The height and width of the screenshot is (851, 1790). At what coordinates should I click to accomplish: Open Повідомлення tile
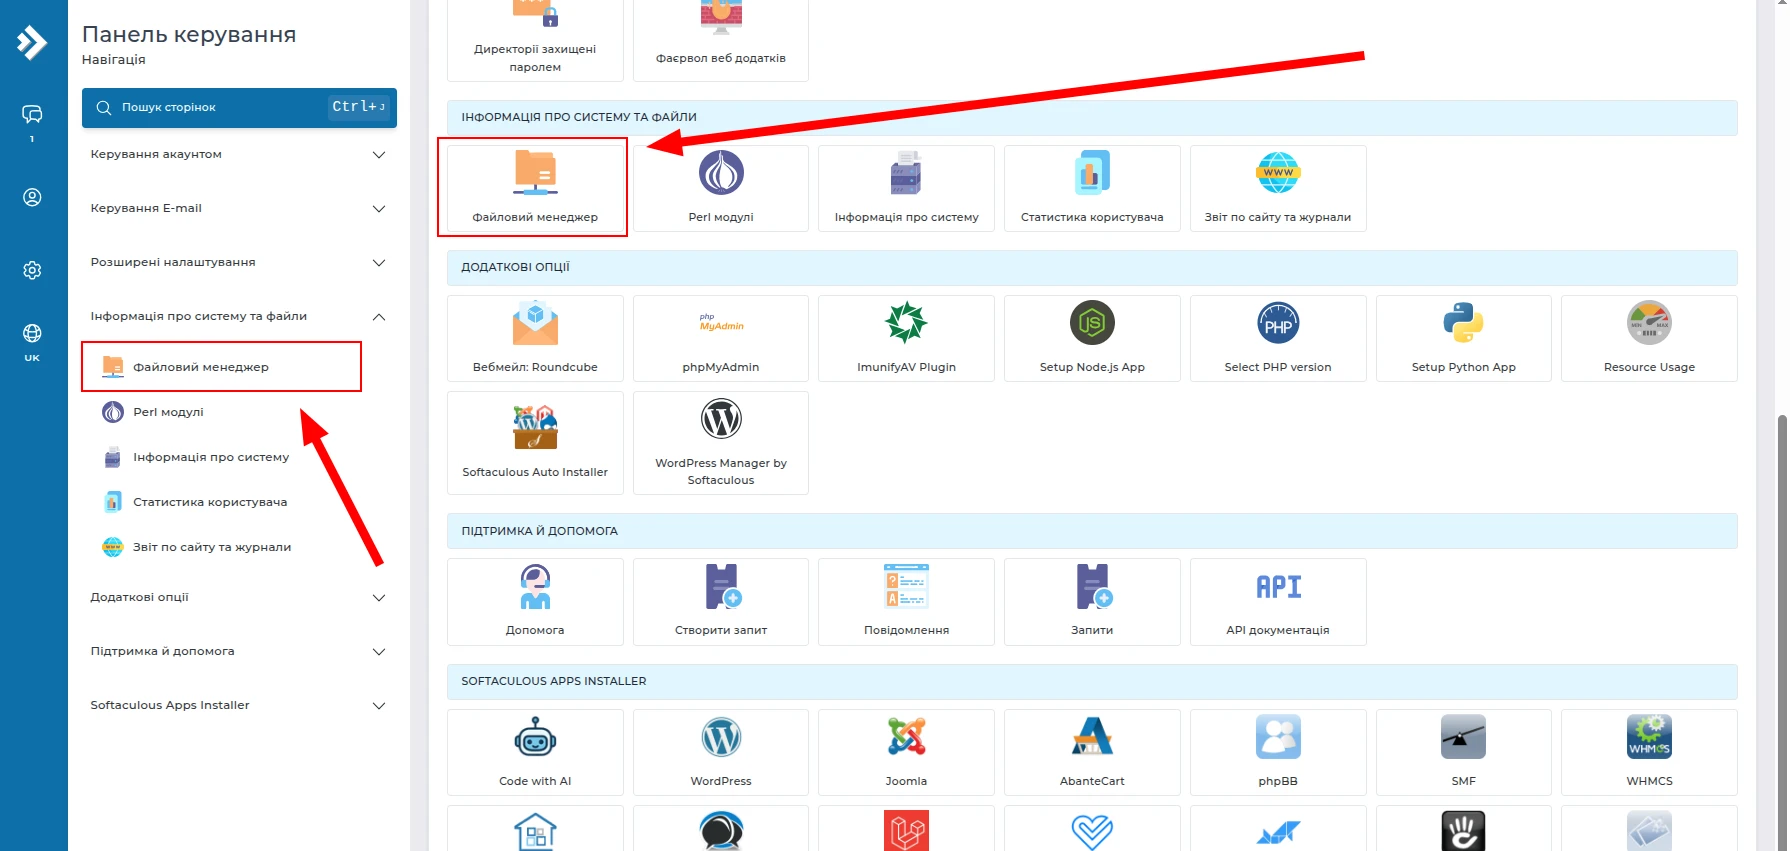pyautogui.click(x=906, y=602)
